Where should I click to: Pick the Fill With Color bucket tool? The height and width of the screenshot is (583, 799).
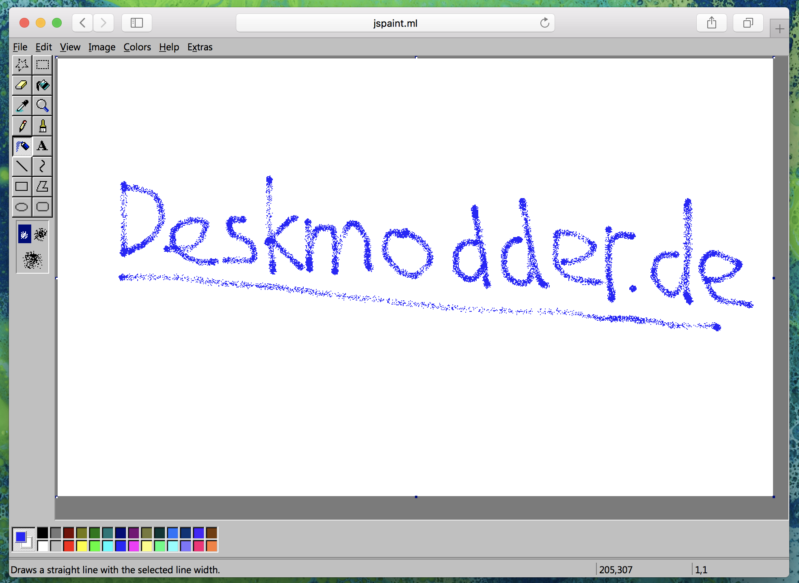pyautogui.click(x=42, y=85)
